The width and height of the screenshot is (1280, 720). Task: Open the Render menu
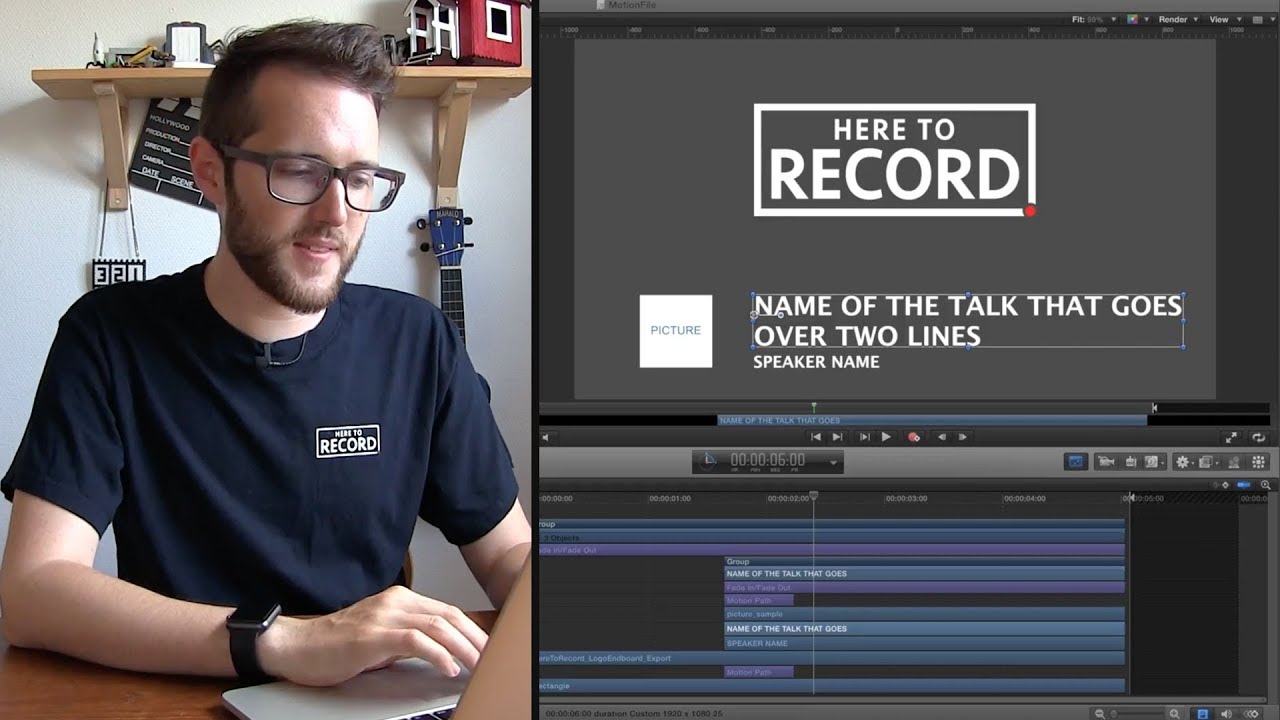(x=1178, y=19)
